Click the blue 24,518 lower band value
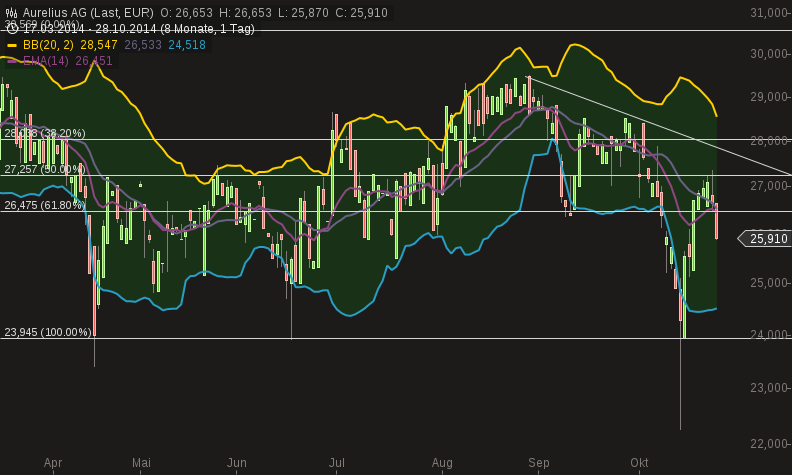The height and width of the screenshot is (475, 792). 187,46
